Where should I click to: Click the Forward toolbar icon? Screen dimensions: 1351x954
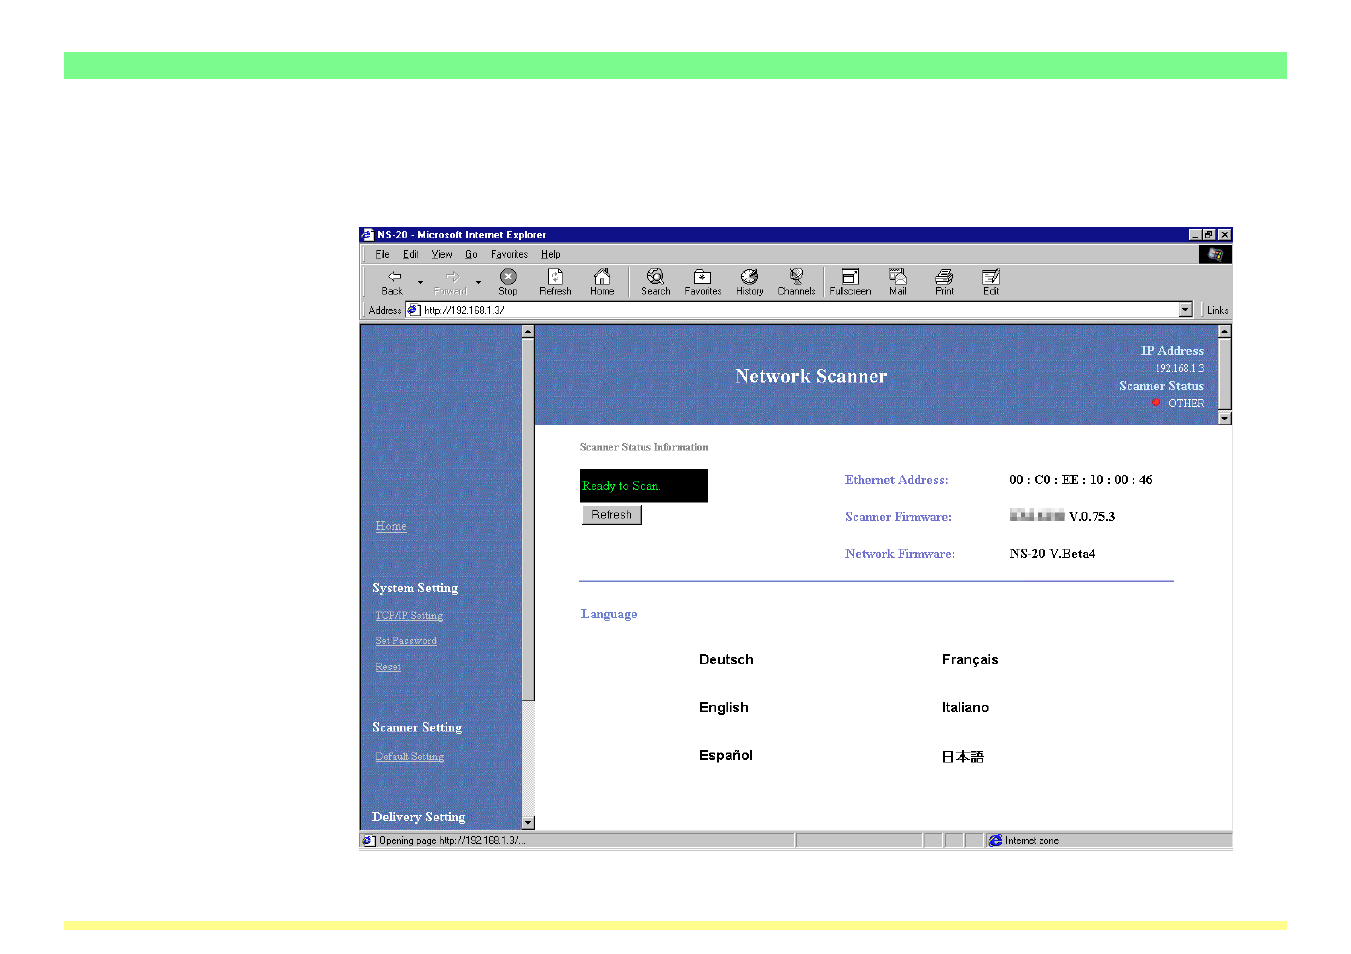click(450, 282)
